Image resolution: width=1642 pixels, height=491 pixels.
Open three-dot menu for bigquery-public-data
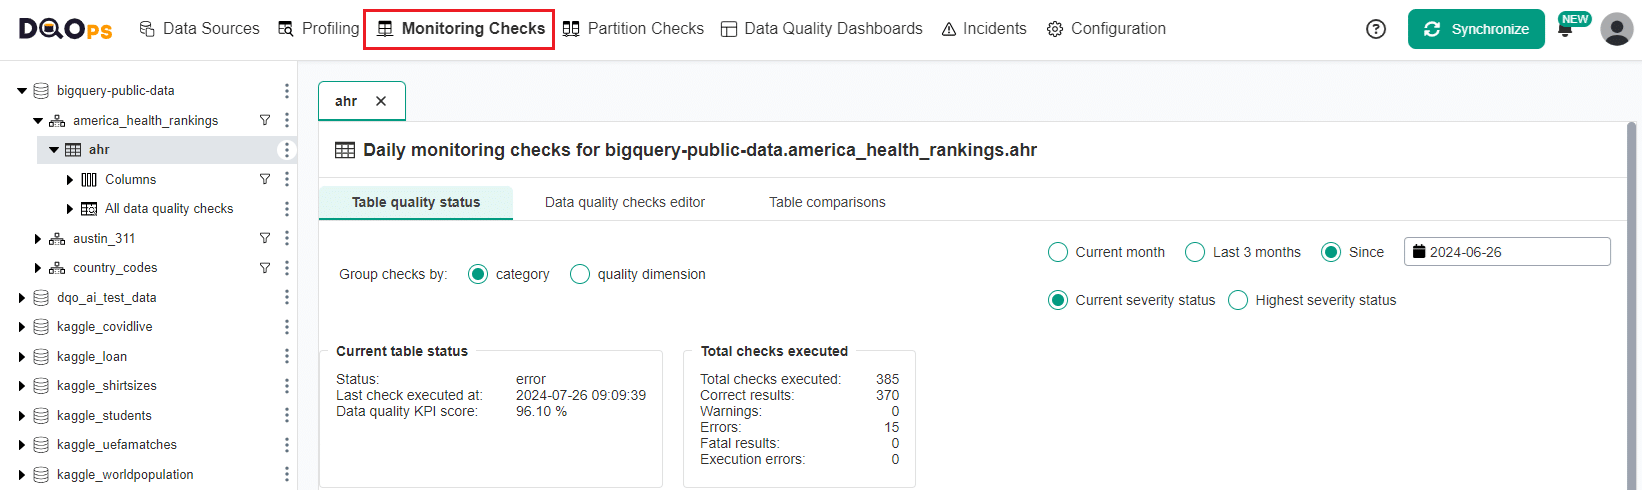[x=287, y=91]
